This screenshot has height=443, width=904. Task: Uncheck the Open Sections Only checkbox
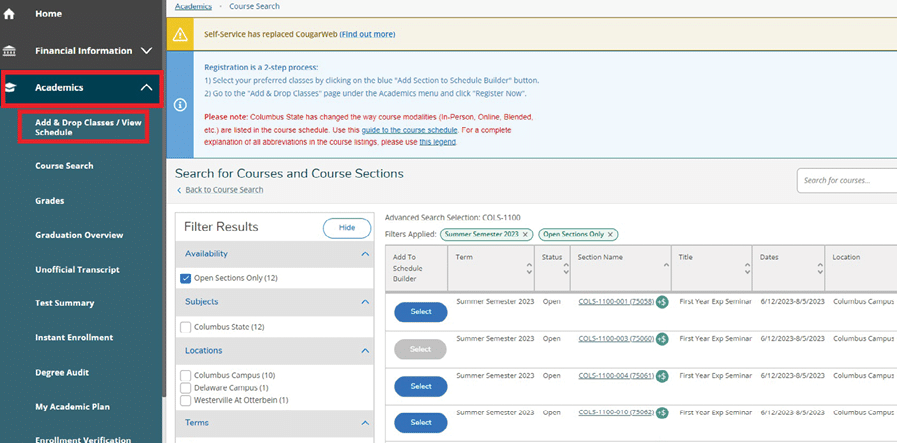point(186,278)
